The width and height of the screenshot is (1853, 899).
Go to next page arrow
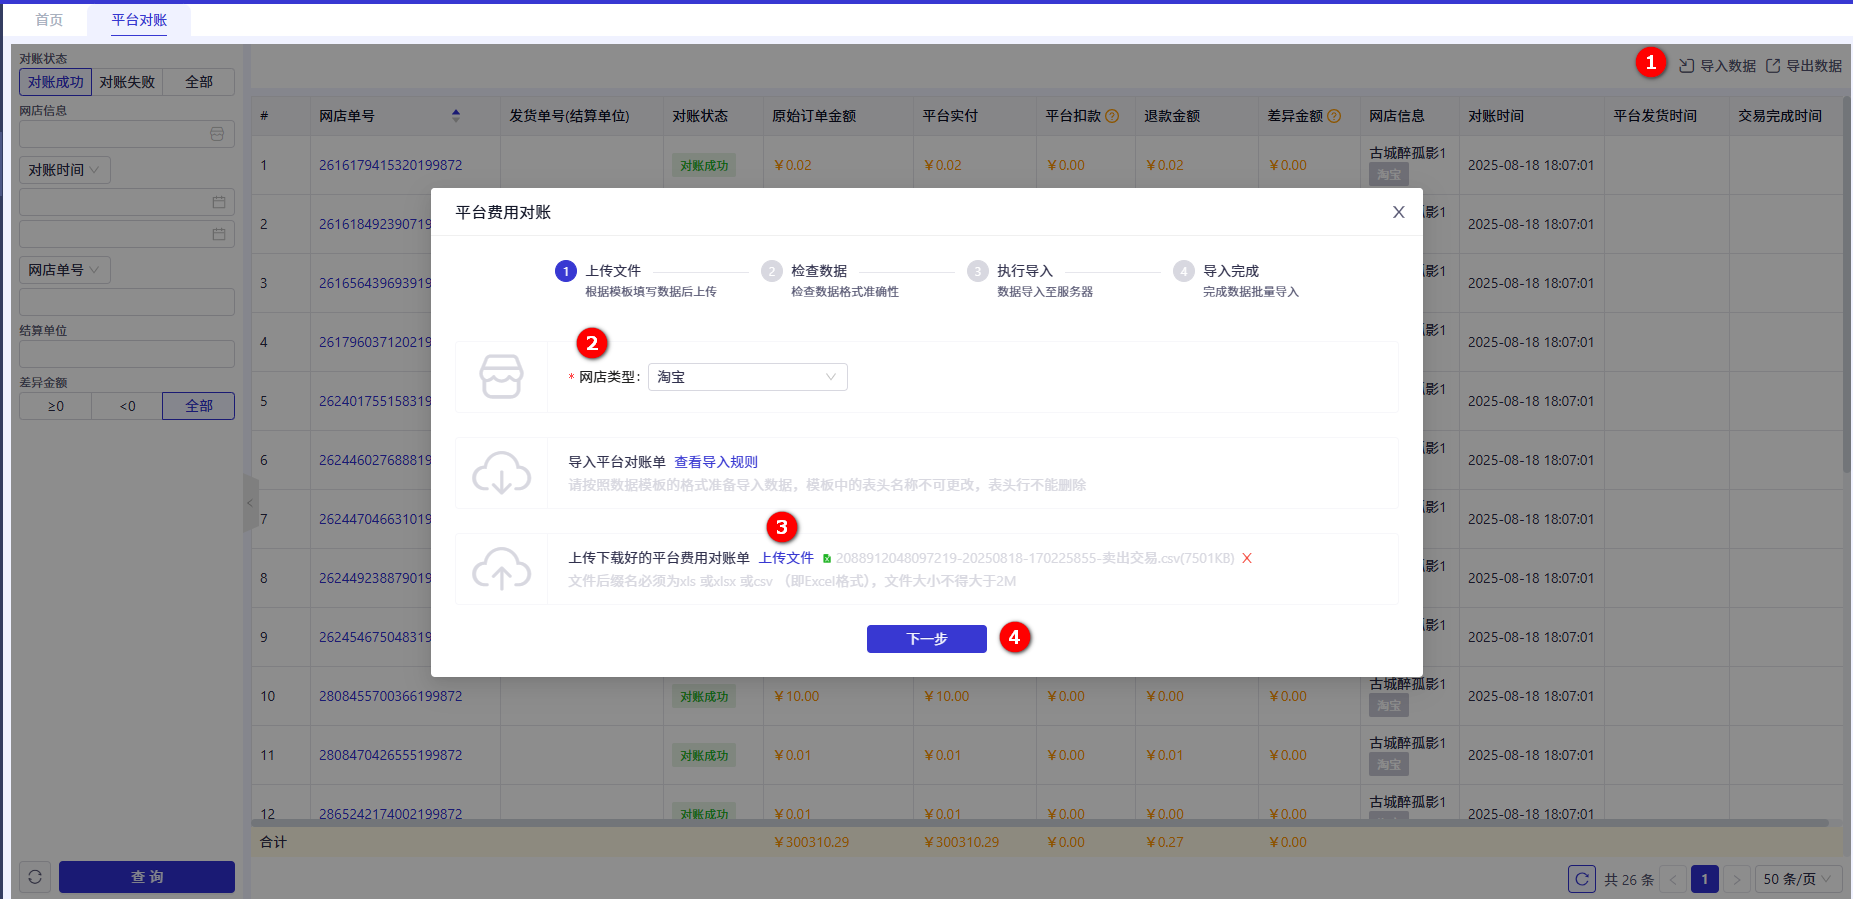tap(1737, 879)
